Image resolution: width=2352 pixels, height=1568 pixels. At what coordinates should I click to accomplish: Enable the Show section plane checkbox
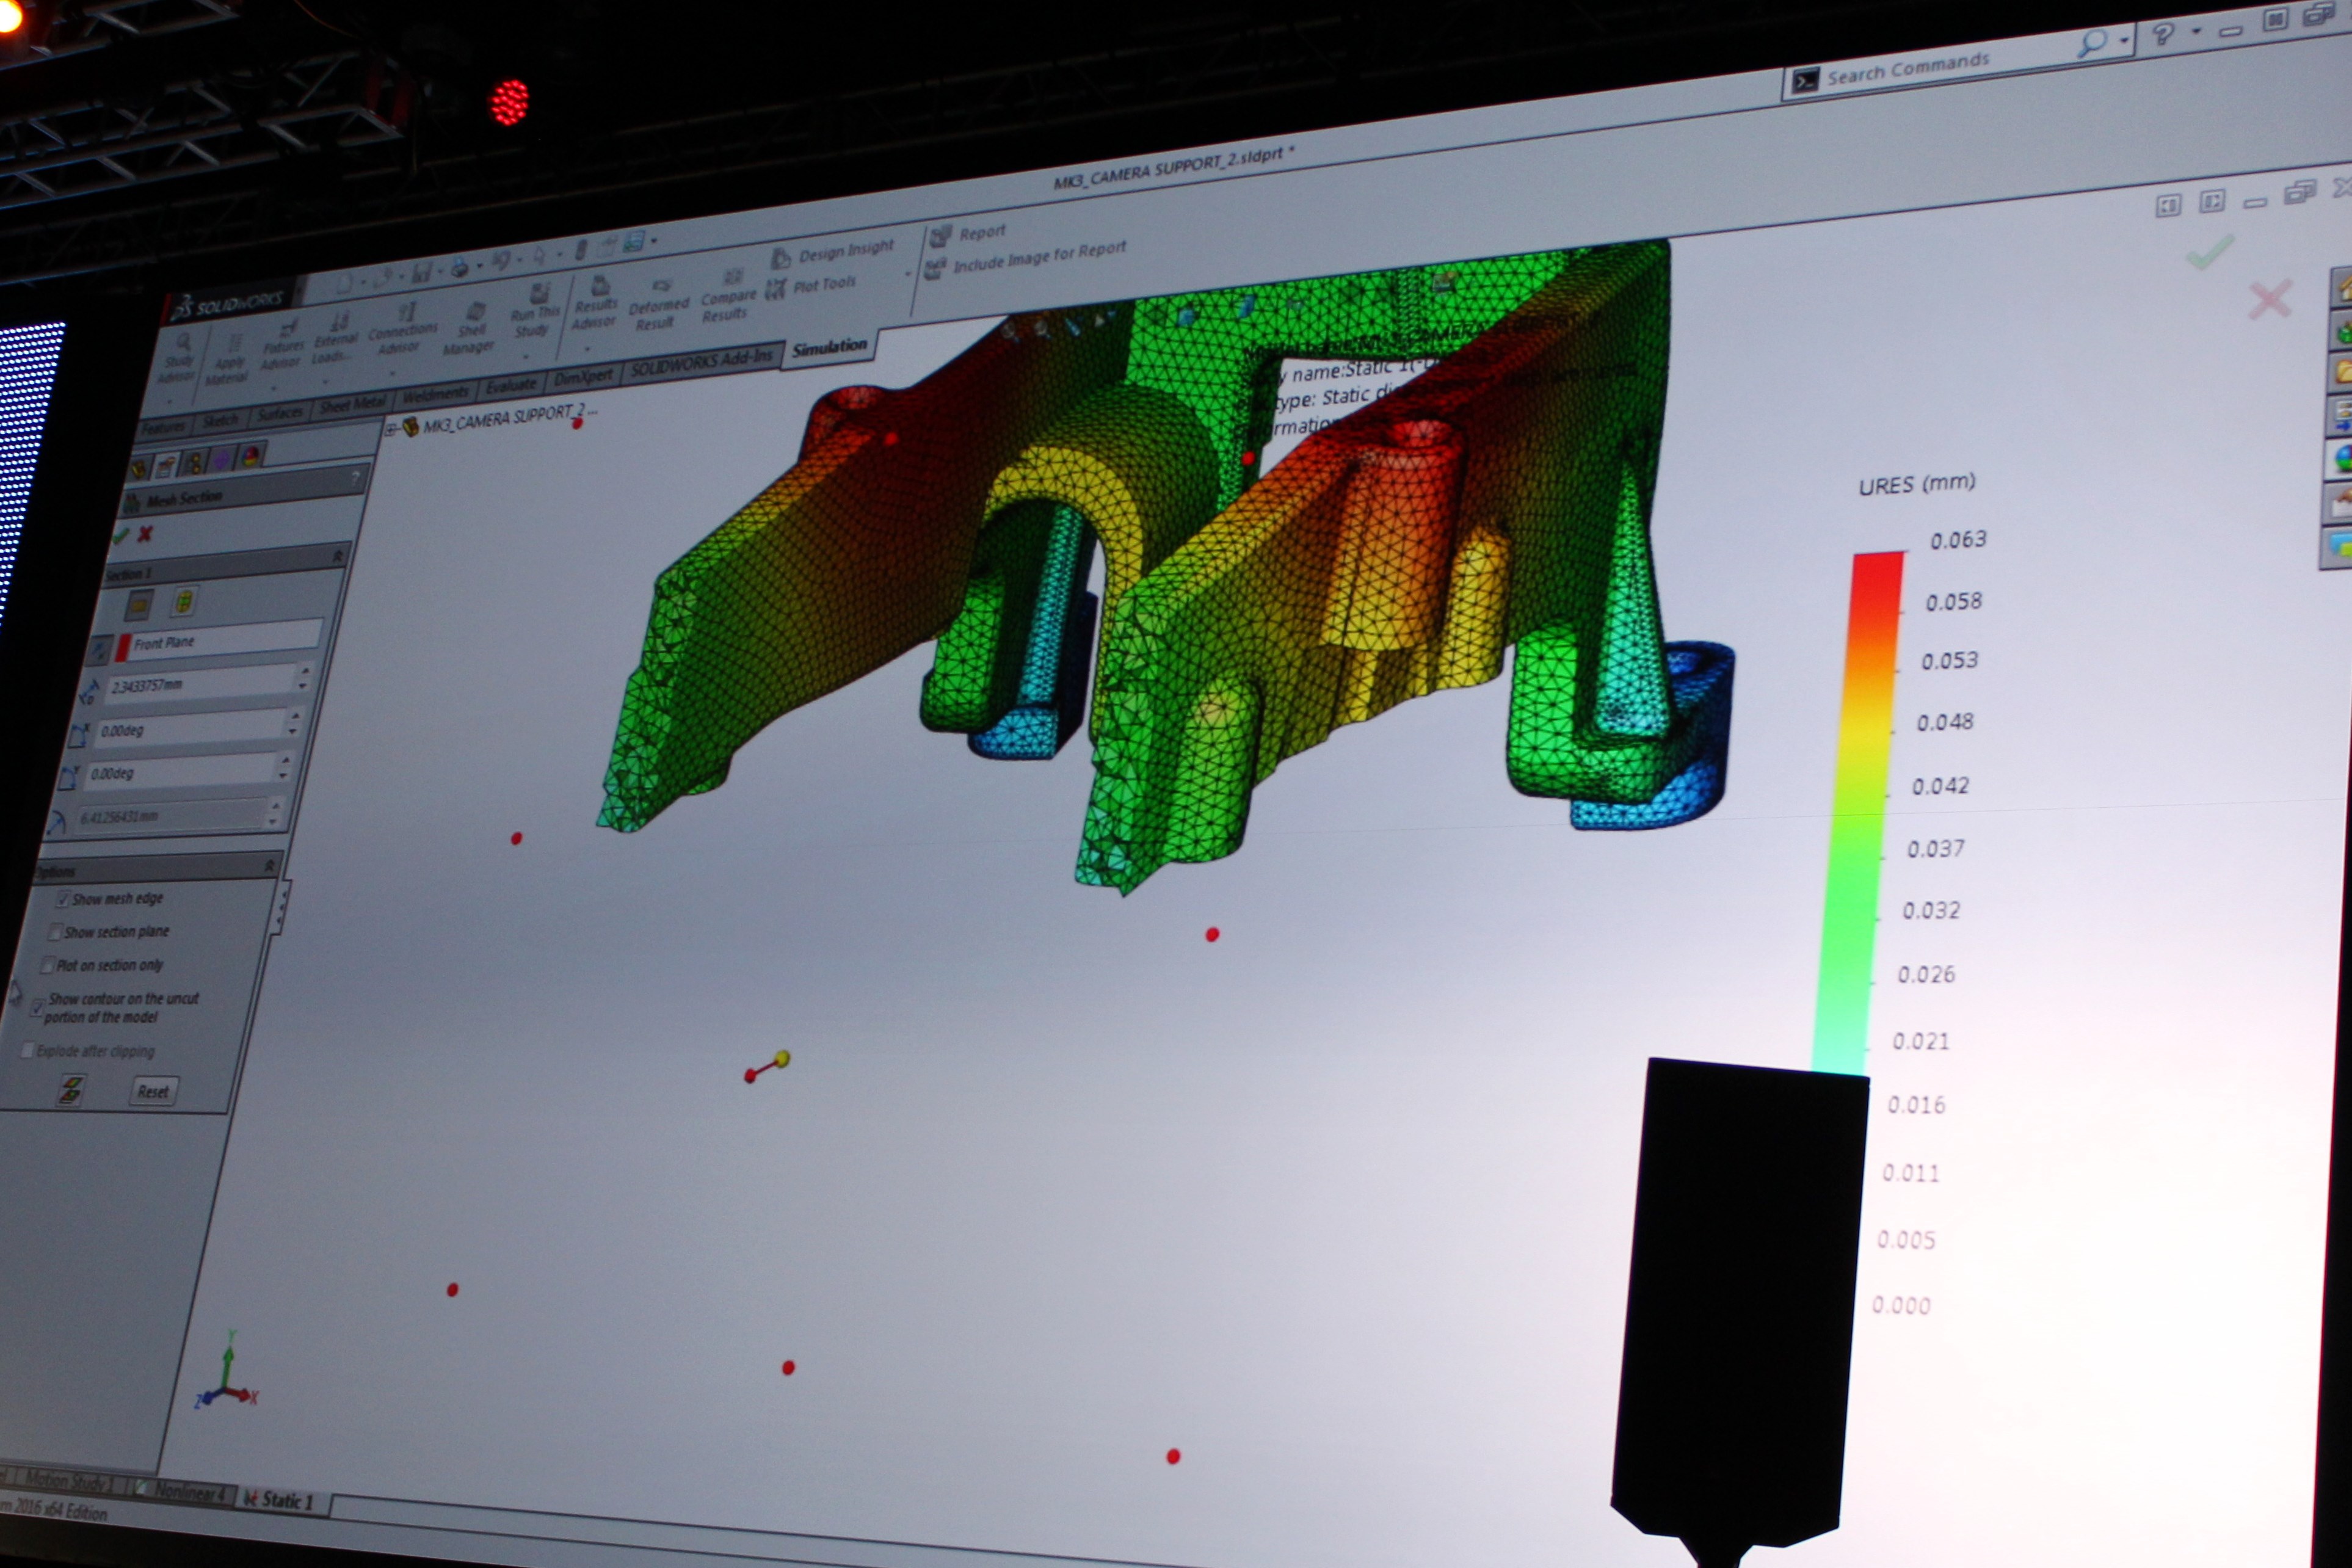click(x=55, y=932)
